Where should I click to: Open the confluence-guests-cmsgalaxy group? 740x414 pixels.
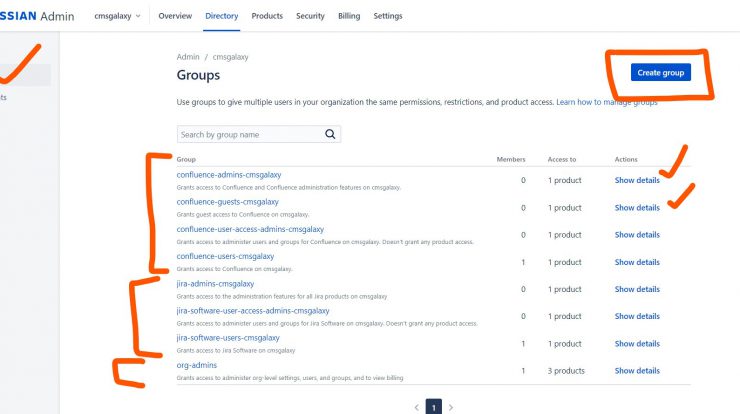point(227,202)
